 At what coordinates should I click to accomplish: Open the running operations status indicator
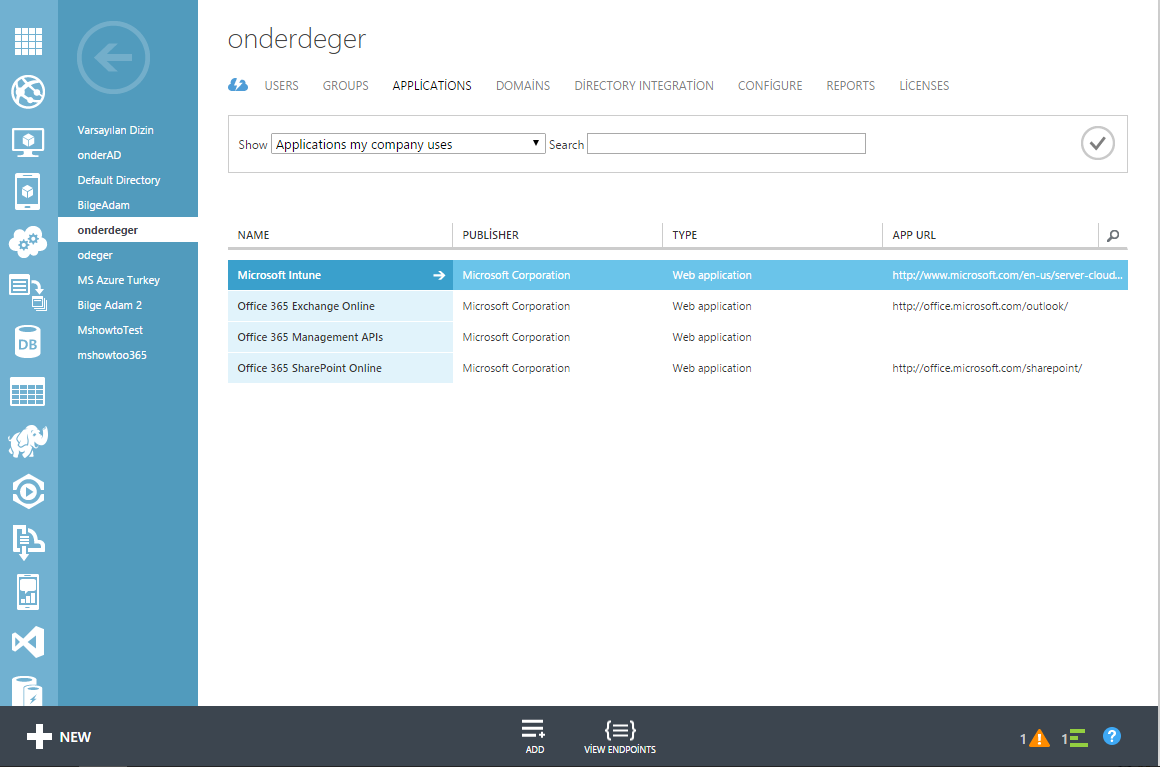1075,738
